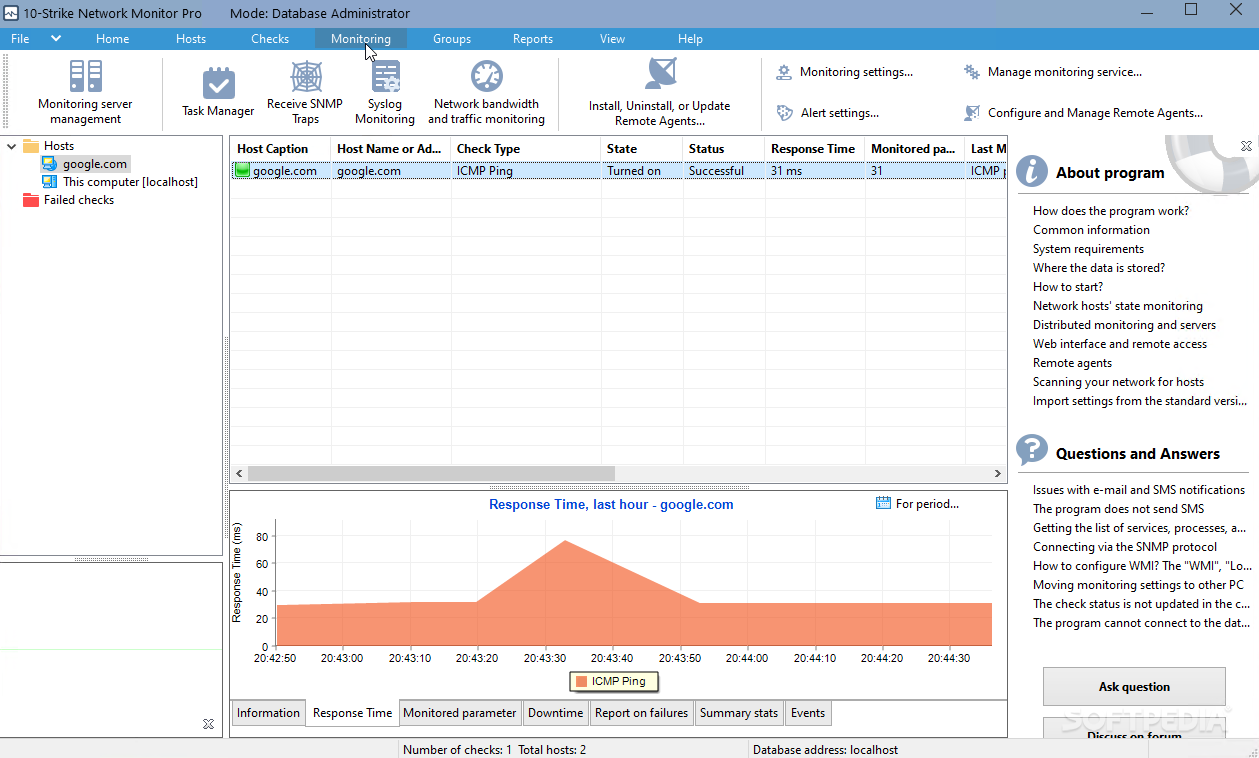Open 'Distributed monitoring and servers' link
Viewport: 1259px width, 758px height.
[x=1125, y=325]
